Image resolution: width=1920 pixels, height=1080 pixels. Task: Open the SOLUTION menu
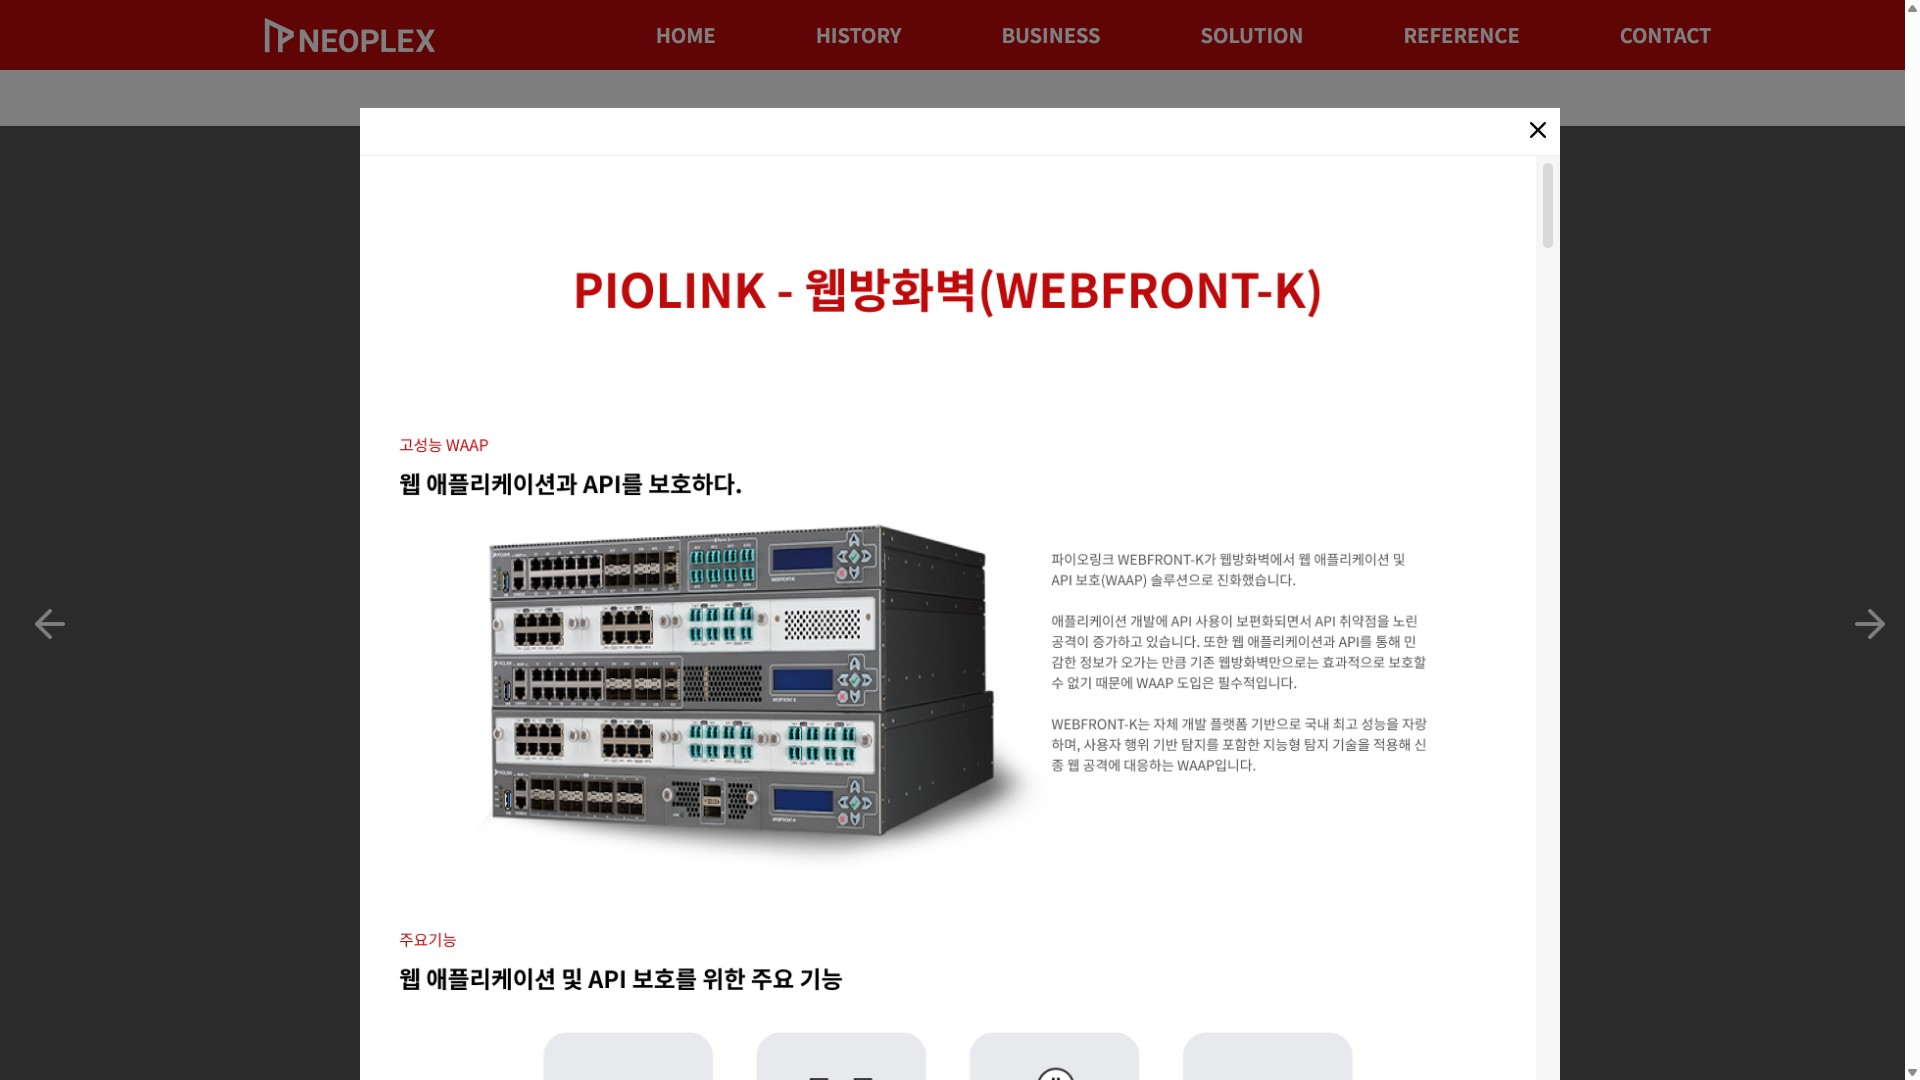tap(1251, 36)
